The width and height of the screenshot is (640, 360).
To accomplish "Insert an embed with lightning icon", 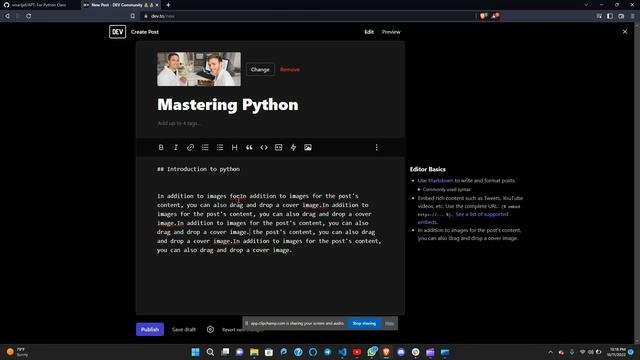I will coord(293,147).
